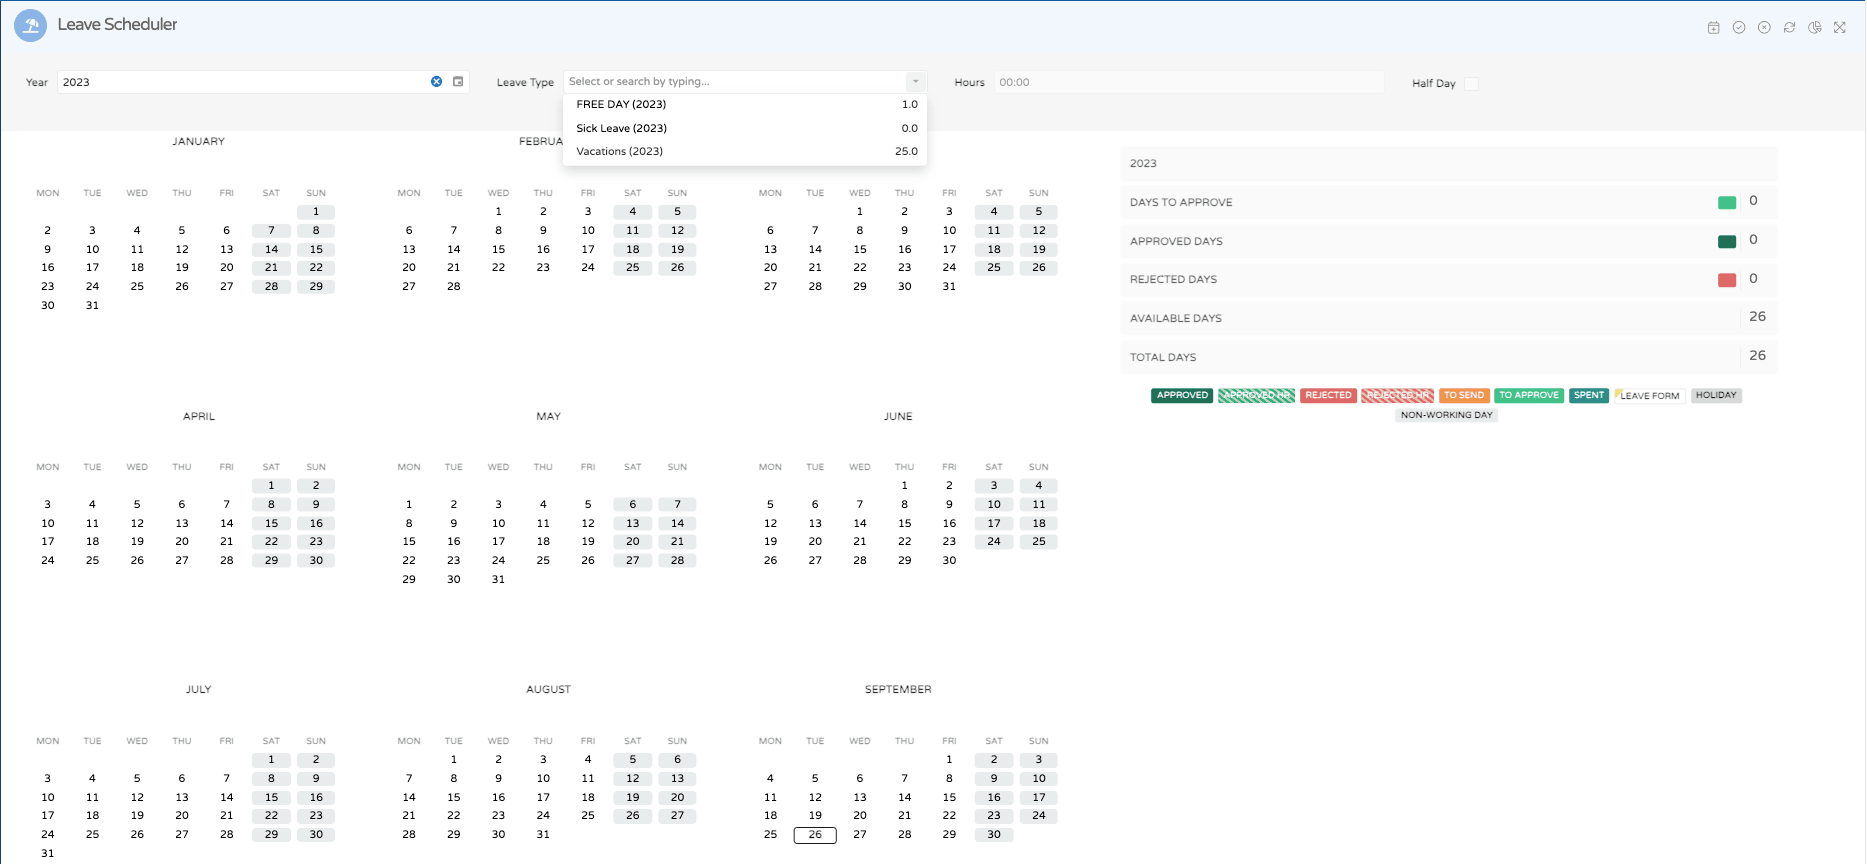Select April 12 in the calendar

click(137, 524)
